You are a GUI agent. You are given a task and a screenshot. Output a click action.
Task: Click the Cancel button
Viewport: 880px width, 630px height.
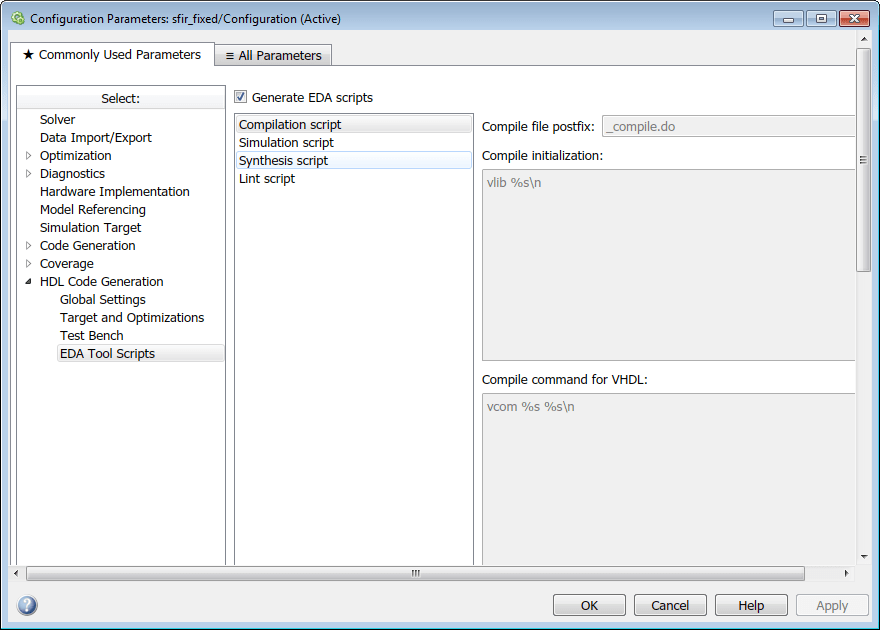670,605
